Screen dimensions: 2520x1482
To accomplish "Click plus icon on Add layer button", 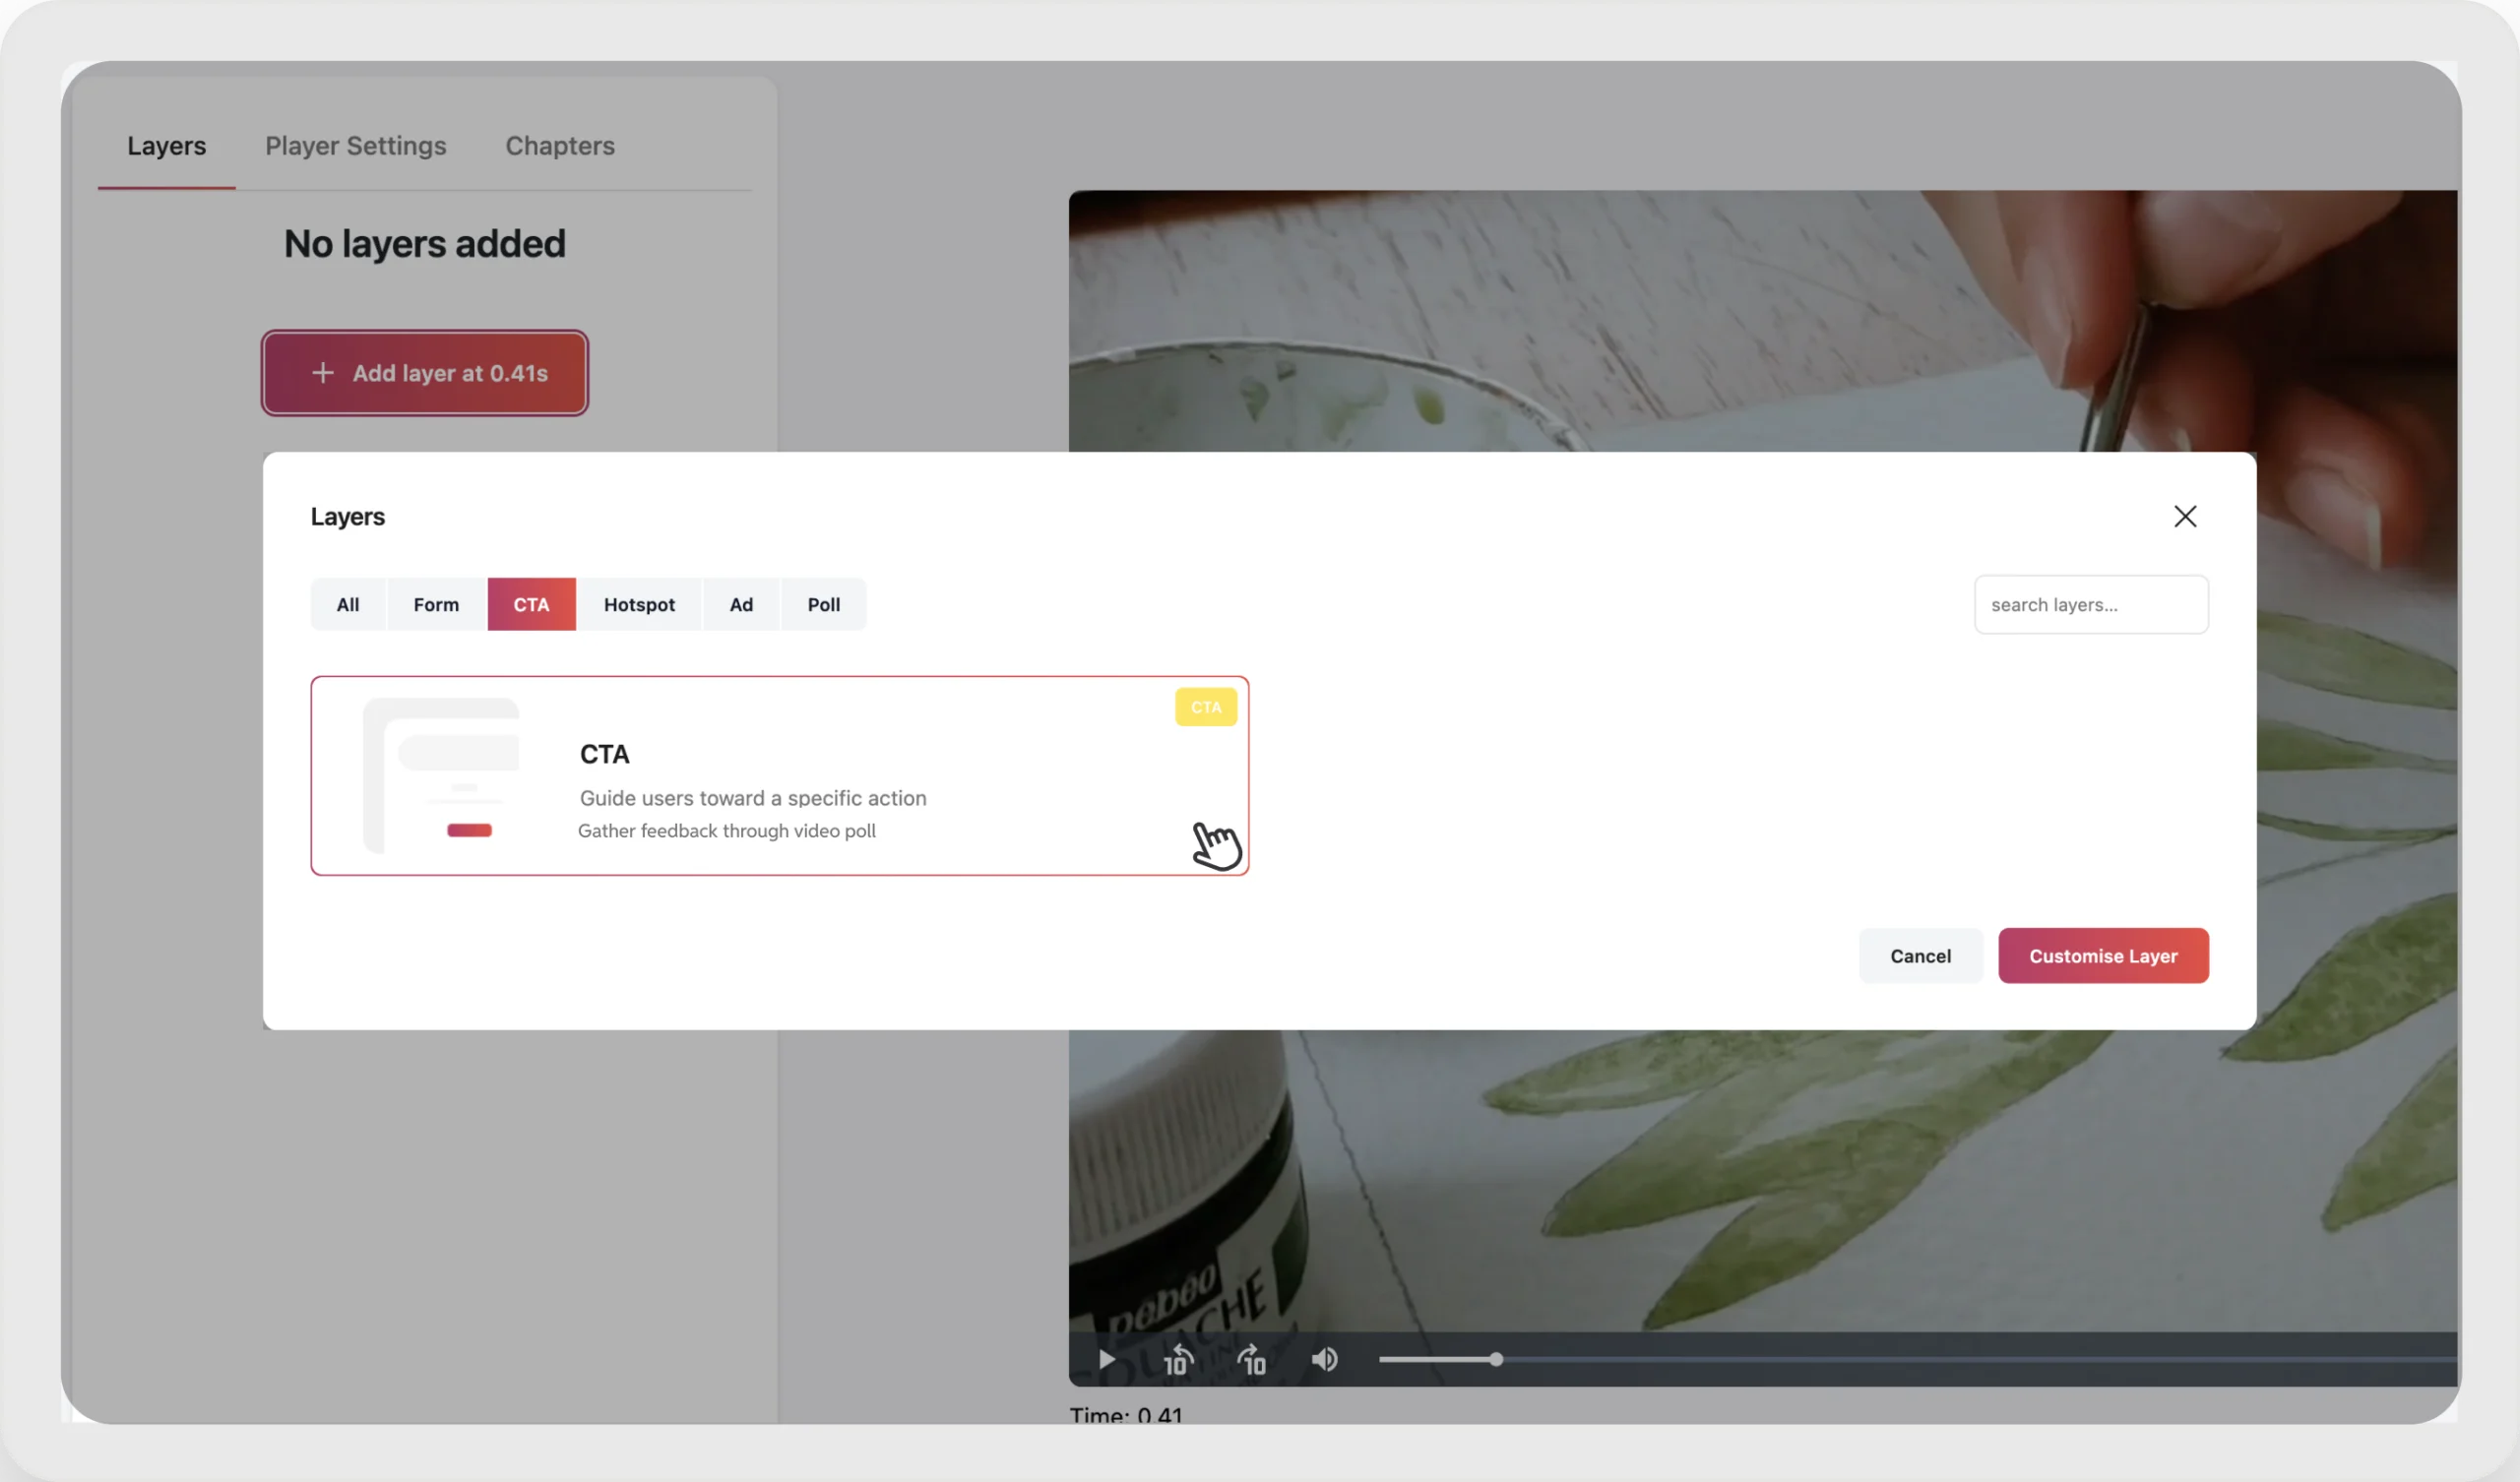I will pyautogui.click(x=323, y=373).
